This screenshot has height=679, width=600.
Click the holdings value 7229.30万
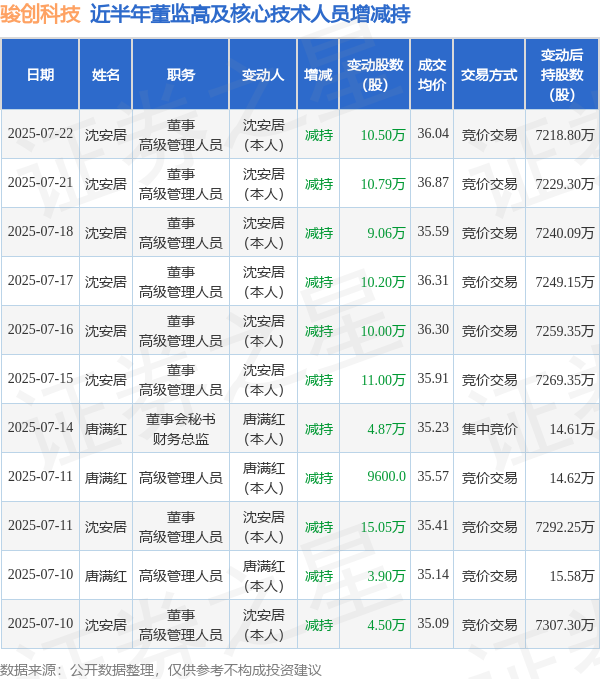[565, 184]
